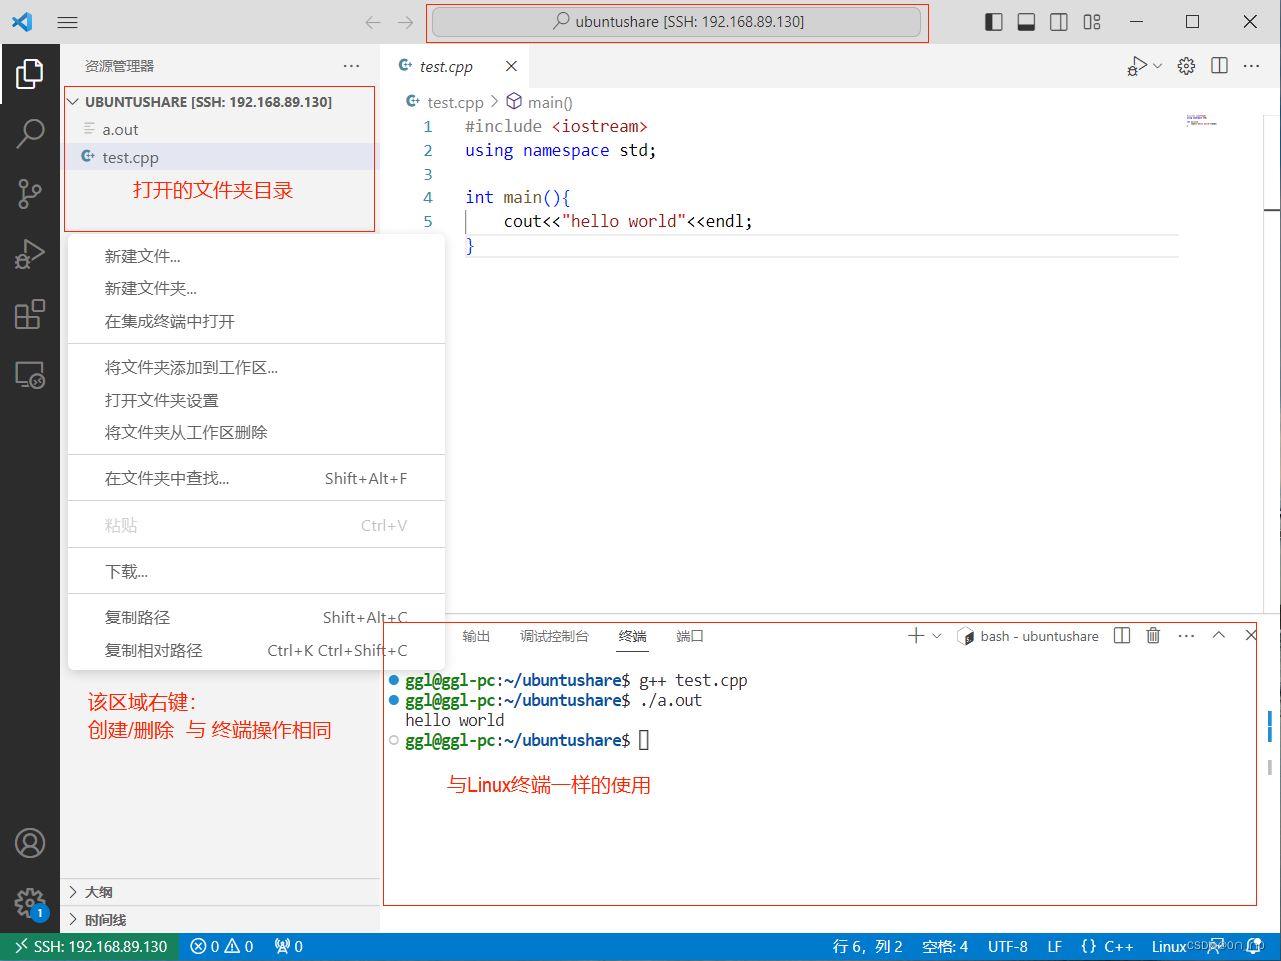Choose 在文件夹中查找... from menu
Screen dimensions: 1281x961
tap(256, 479)
